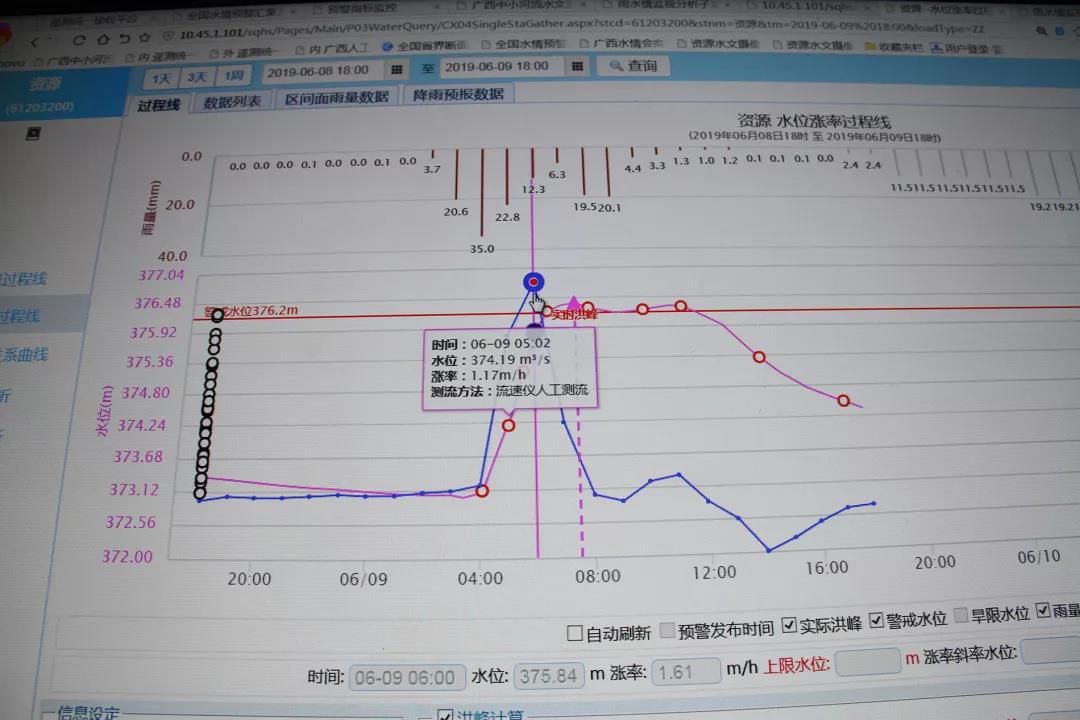Screen dimensions: 1080x720
Task: Click the 35.0 rainfall bar label
Action: [481, 249]
